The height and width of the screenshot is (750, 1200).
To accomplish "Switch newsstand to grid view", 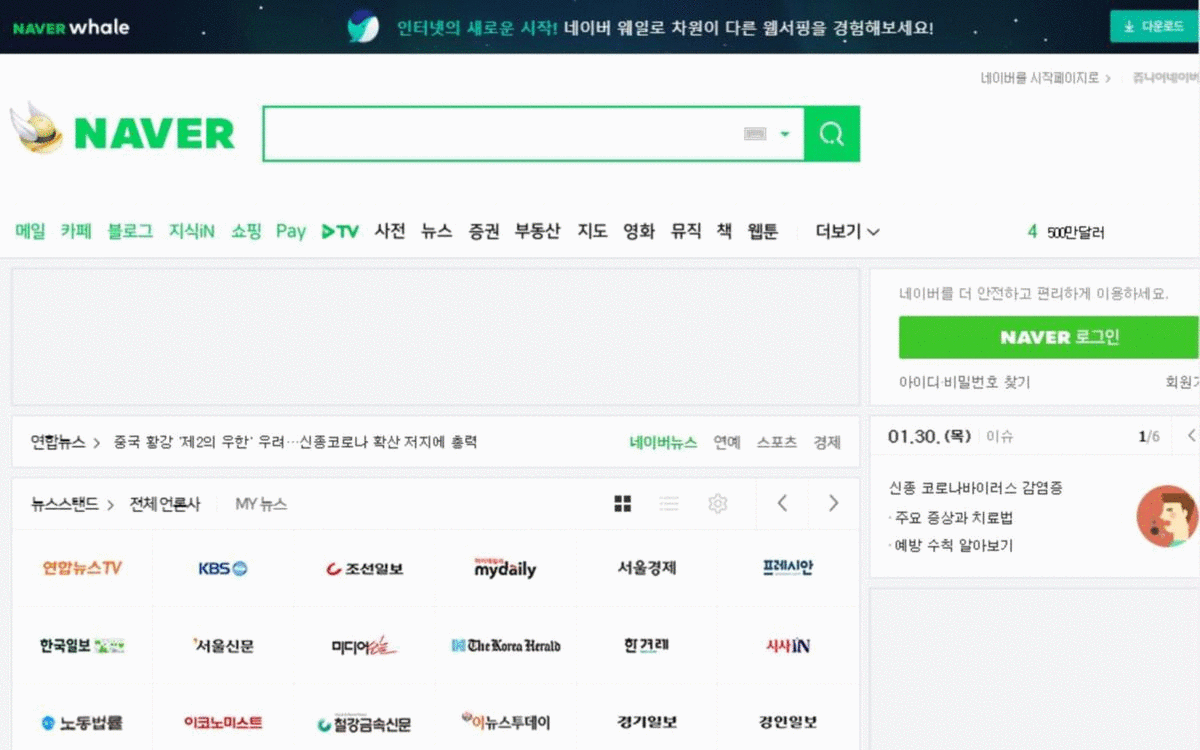I will click(623, 504).
